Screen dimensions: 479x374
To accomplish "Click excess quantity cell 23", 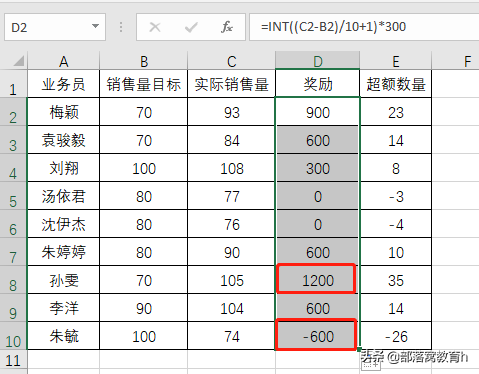I will 396,112.
